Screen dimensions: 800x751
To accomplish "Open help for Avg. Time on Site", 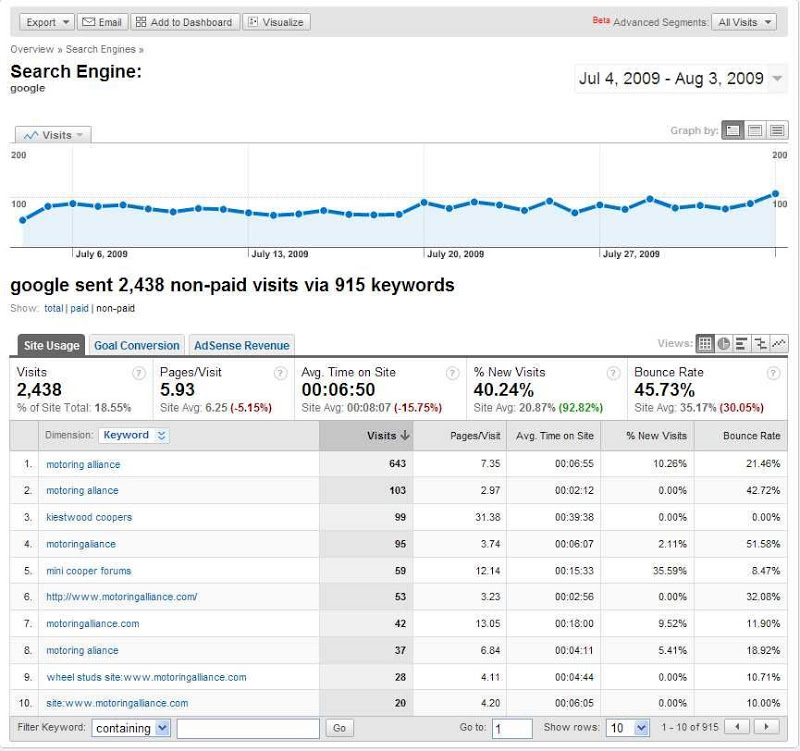I will pyautogui.click(x=453, y=373).
